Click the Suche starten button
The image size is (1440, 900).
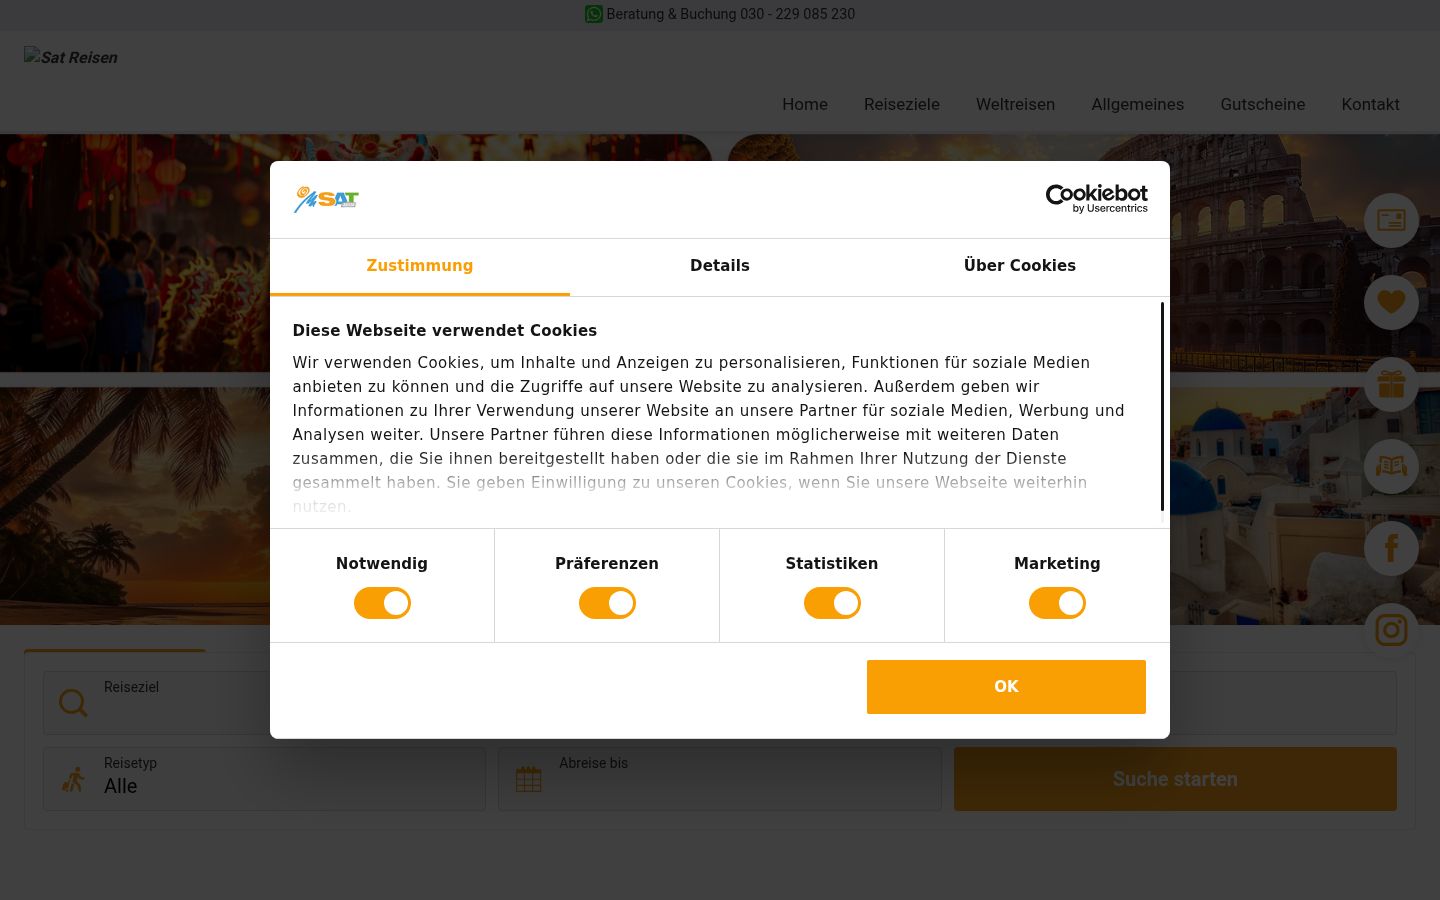(x=1175, y=779)
